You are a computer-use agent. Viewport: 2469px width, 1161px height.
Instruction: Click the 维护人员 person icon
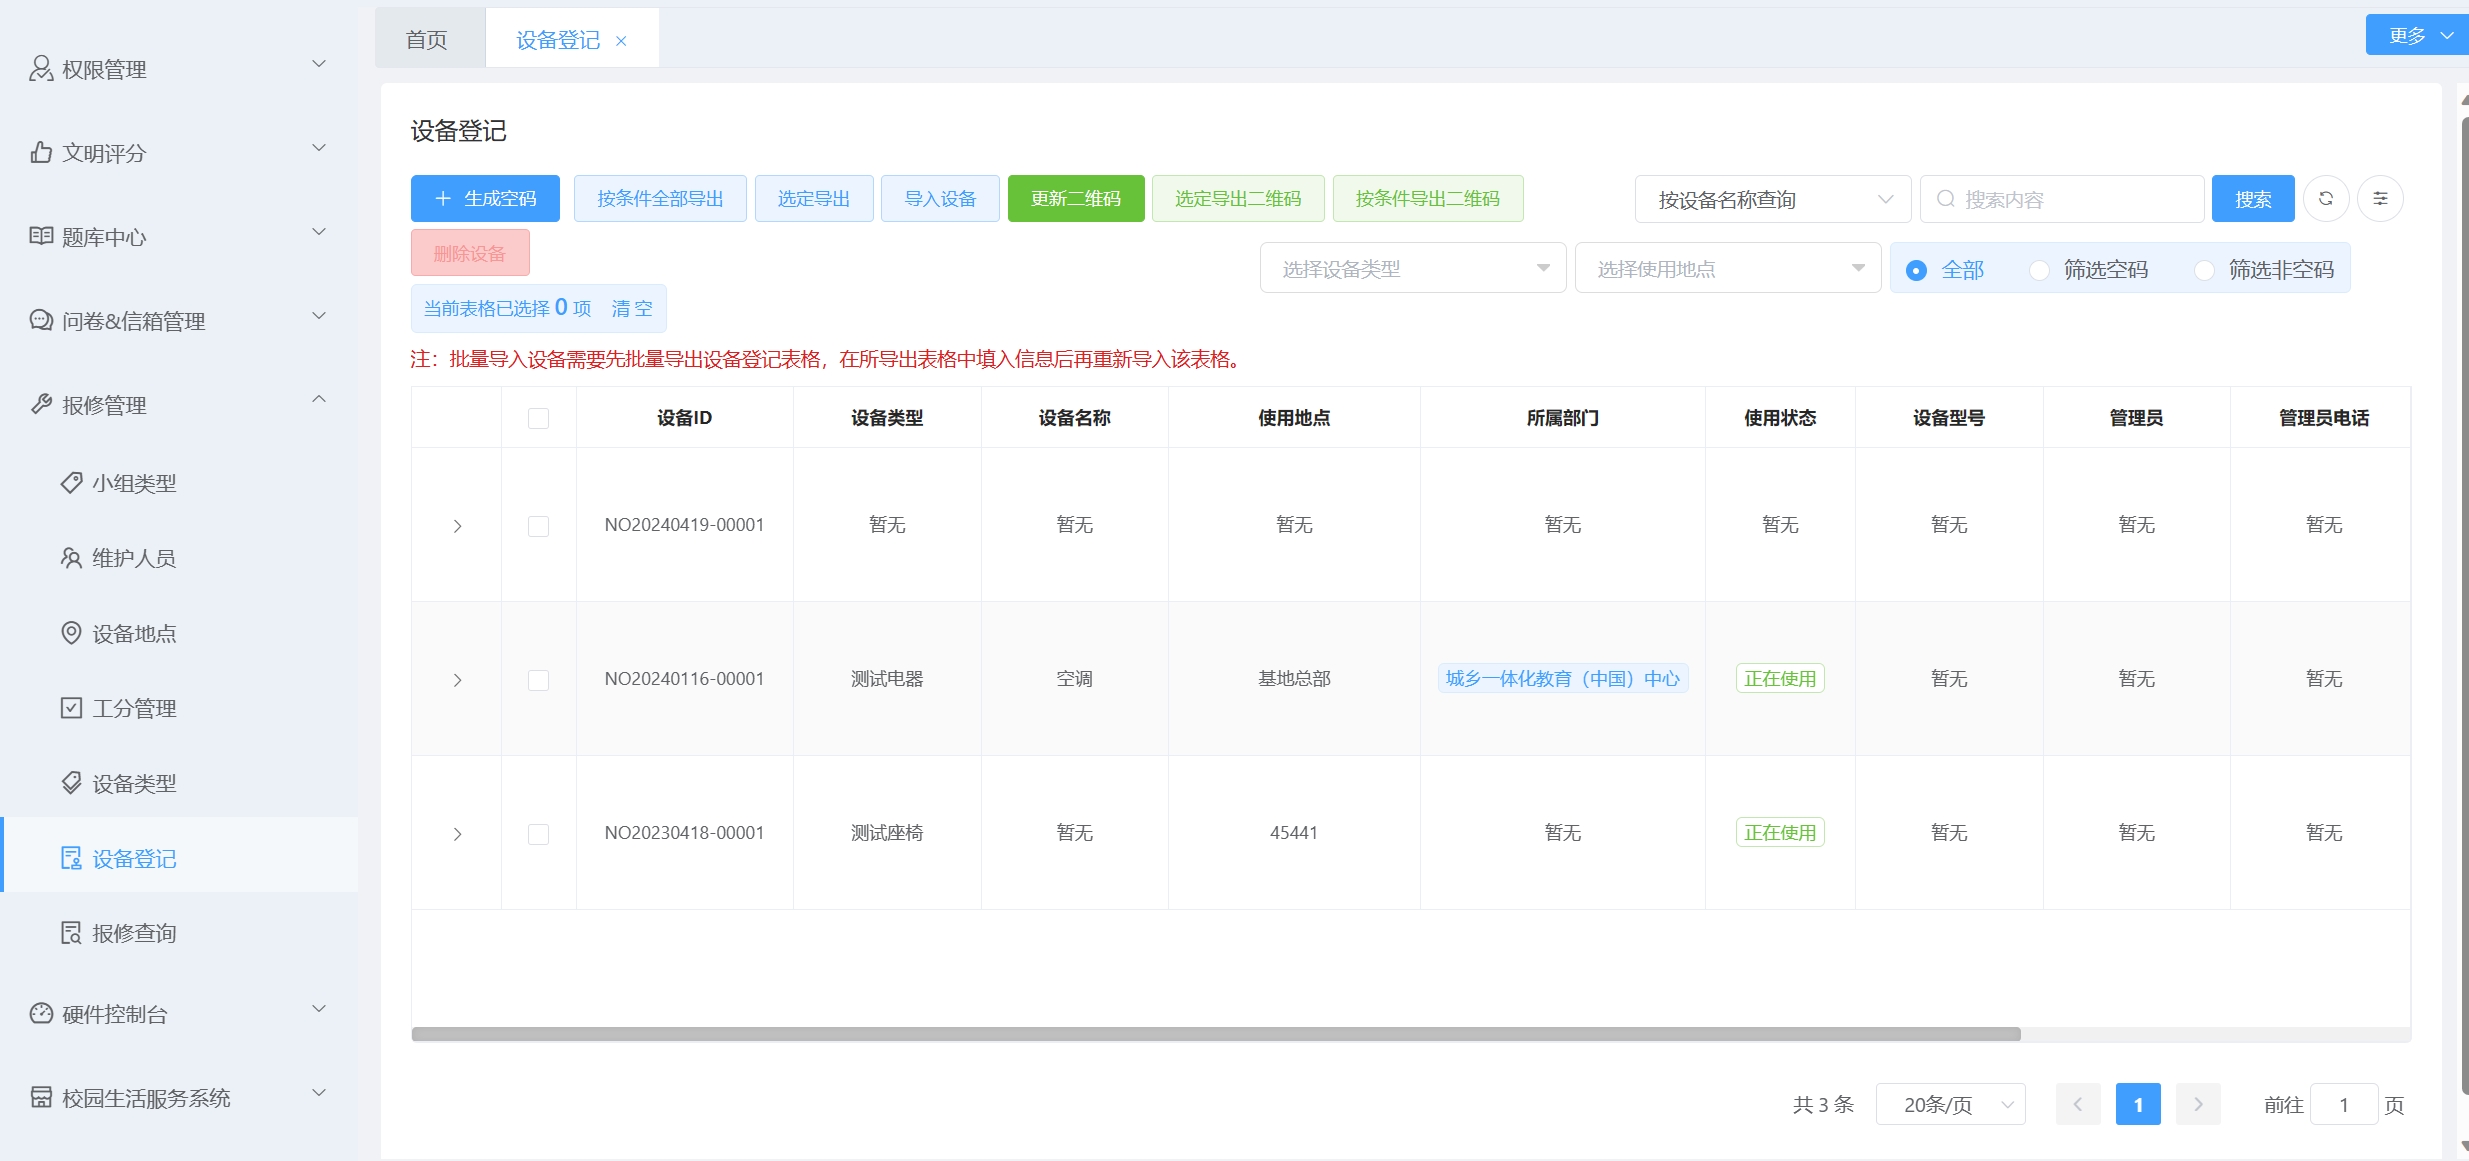pyautogui.click(x=71, y=557)
